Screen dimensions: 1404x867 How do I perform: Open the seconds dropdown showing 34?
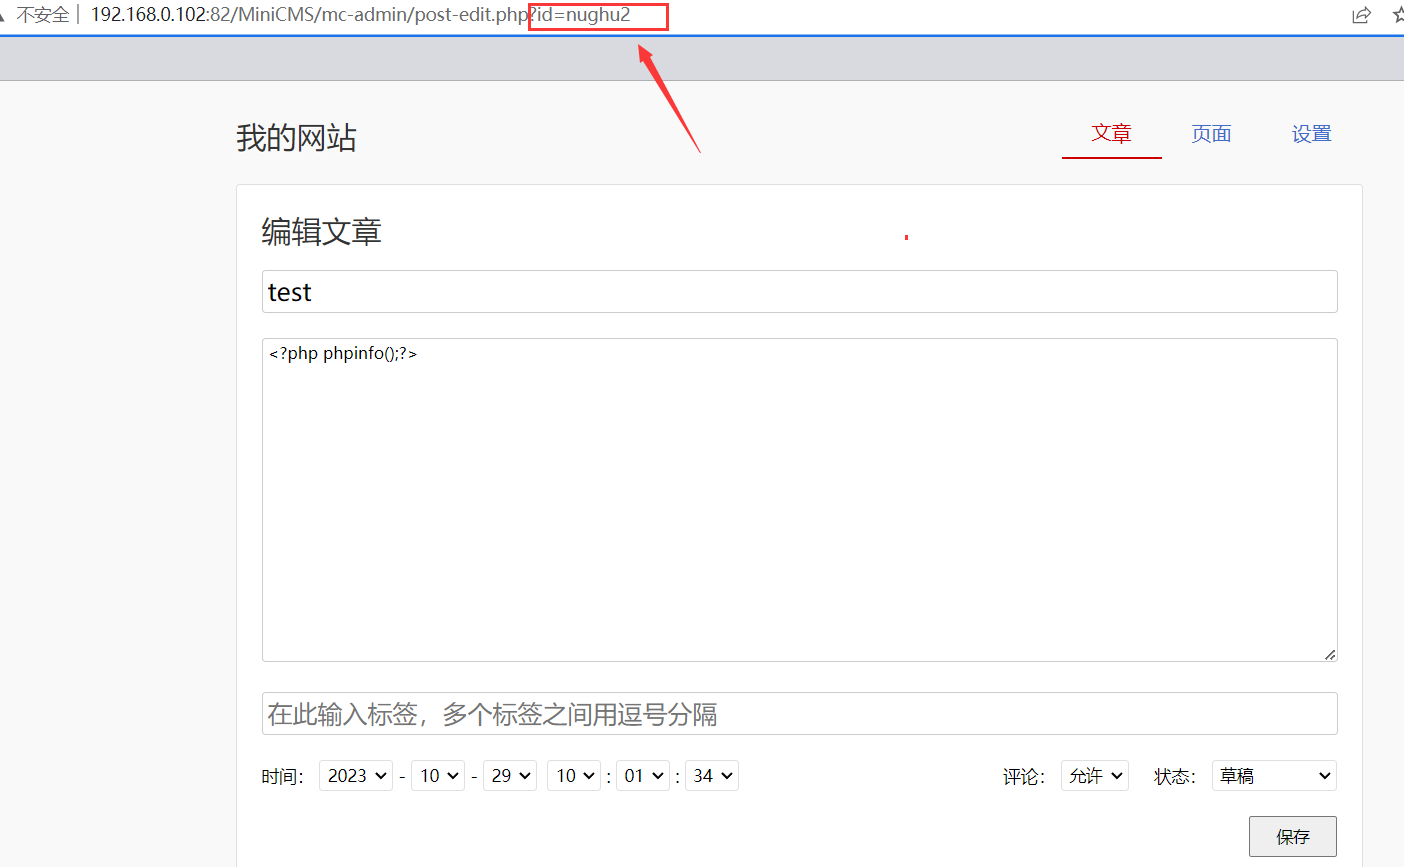click(x=712, y=776)
